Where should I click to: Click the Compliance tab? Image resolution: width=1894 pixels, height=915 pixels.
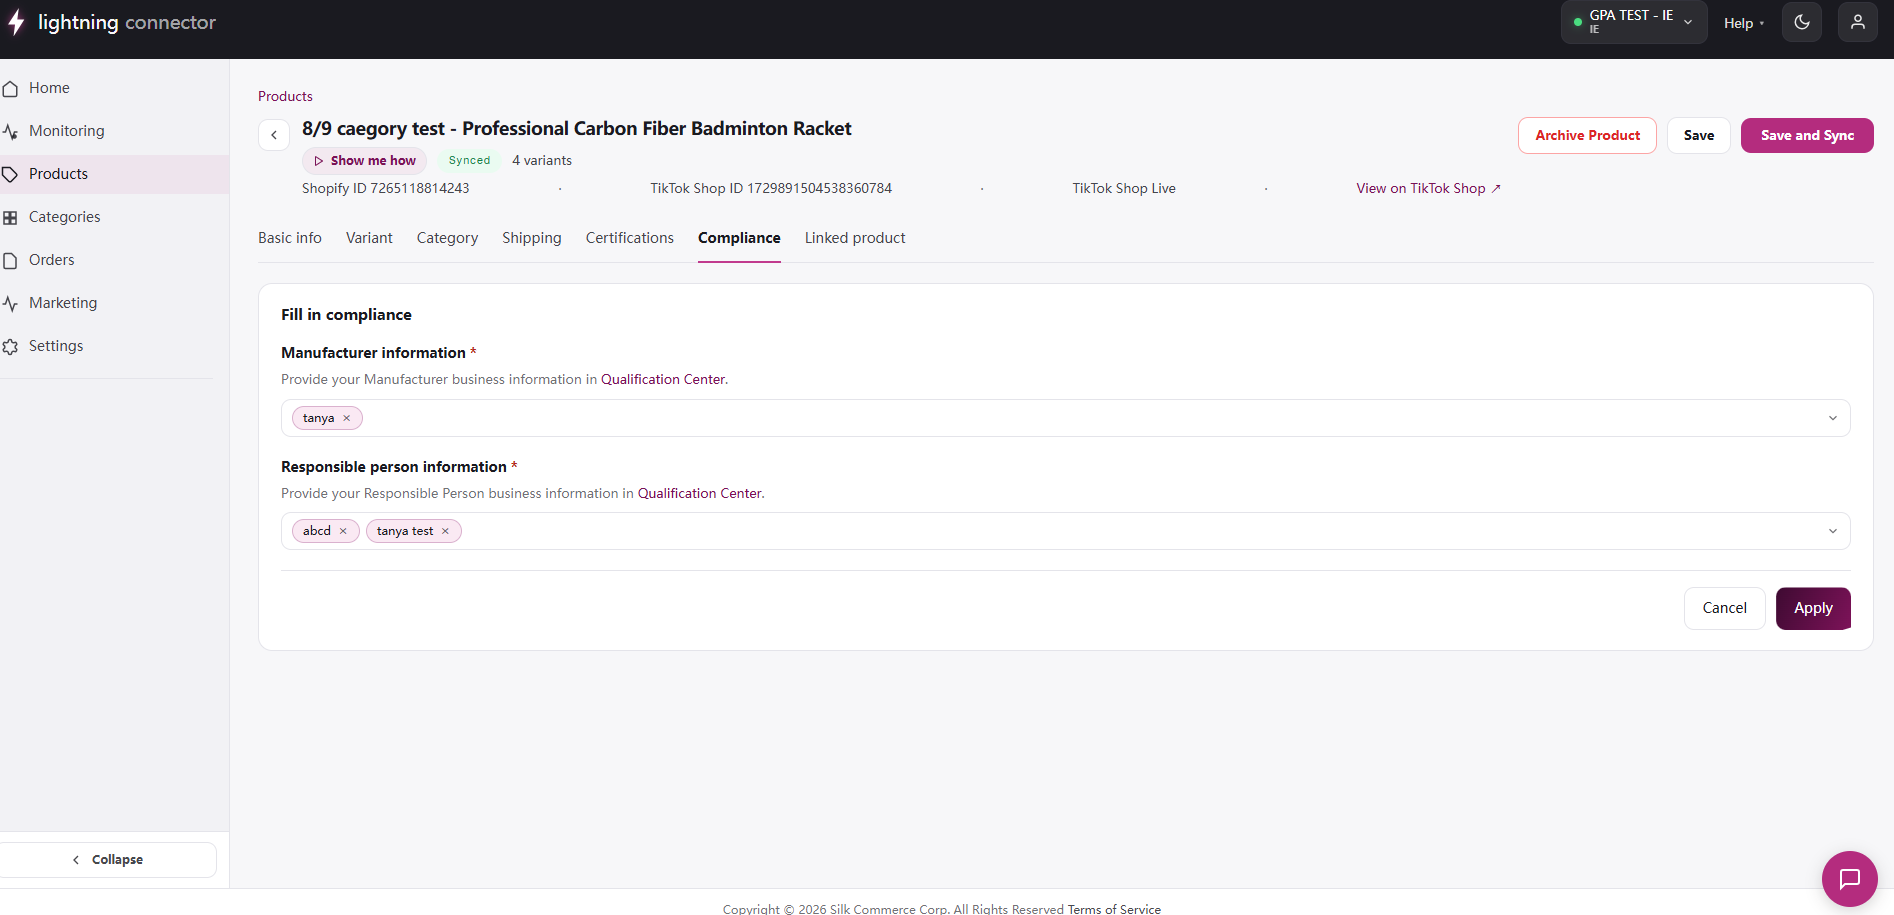(739, 238)
